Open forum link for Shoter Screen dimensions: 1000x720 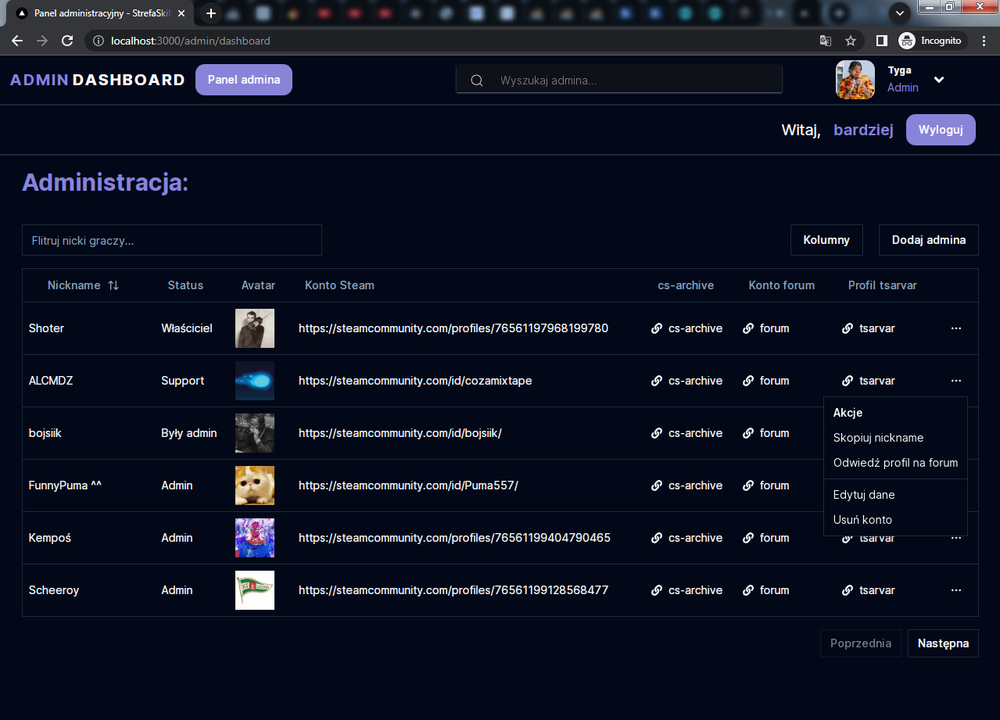pyautogui.click(x=766, y=328)
